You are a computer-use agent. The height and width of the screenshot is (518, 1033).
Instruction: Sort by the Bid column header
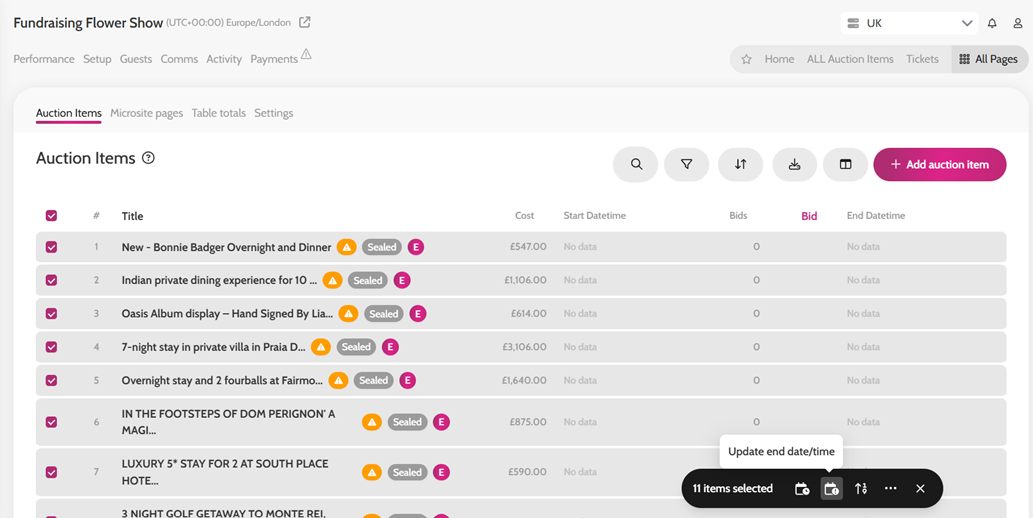pos(809,216)
